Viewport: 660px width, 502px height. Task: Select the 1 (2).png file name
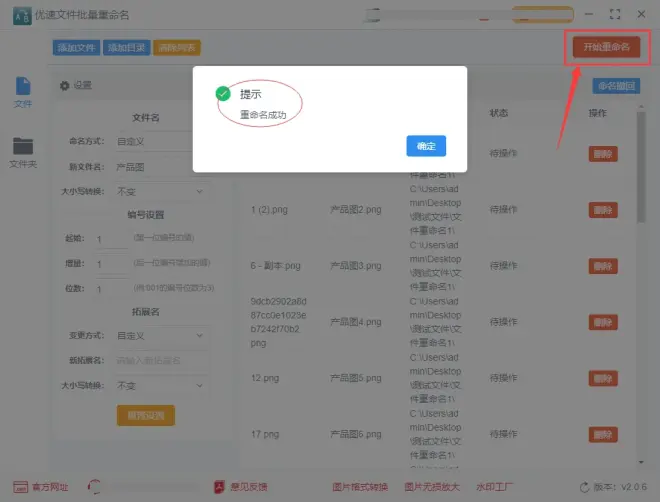click(x=269, y=210)
